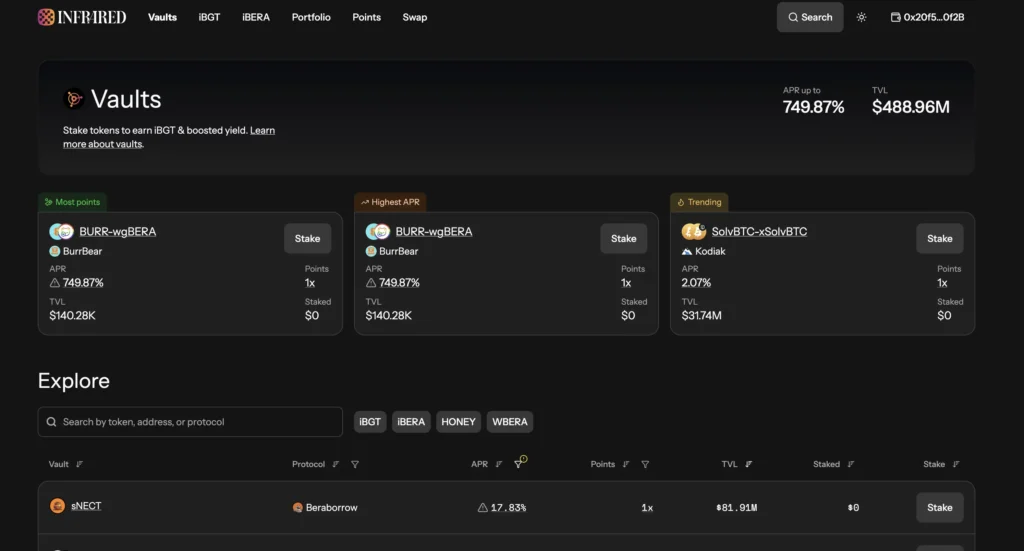Click the Beraborrow protocol icon
The height and width of the screenshot is (551, 1024).
pos(298,507)
